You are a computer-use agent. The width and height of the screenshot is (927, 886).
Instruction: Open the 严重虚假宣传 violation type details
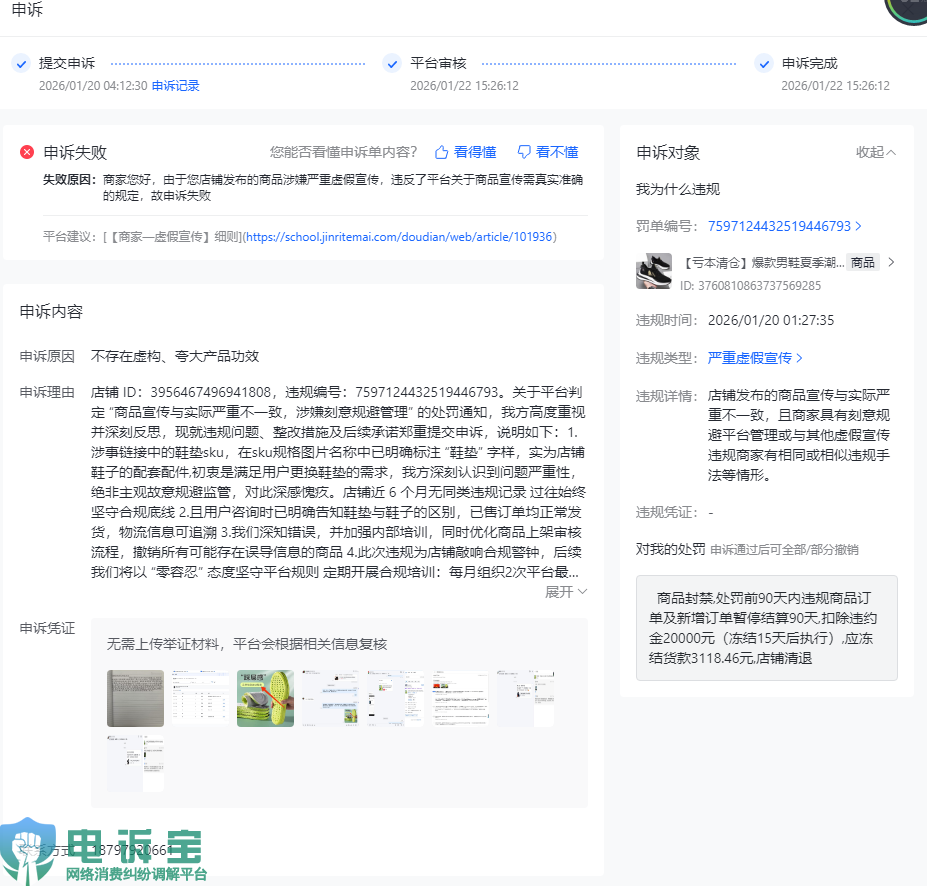pos(755,358)
